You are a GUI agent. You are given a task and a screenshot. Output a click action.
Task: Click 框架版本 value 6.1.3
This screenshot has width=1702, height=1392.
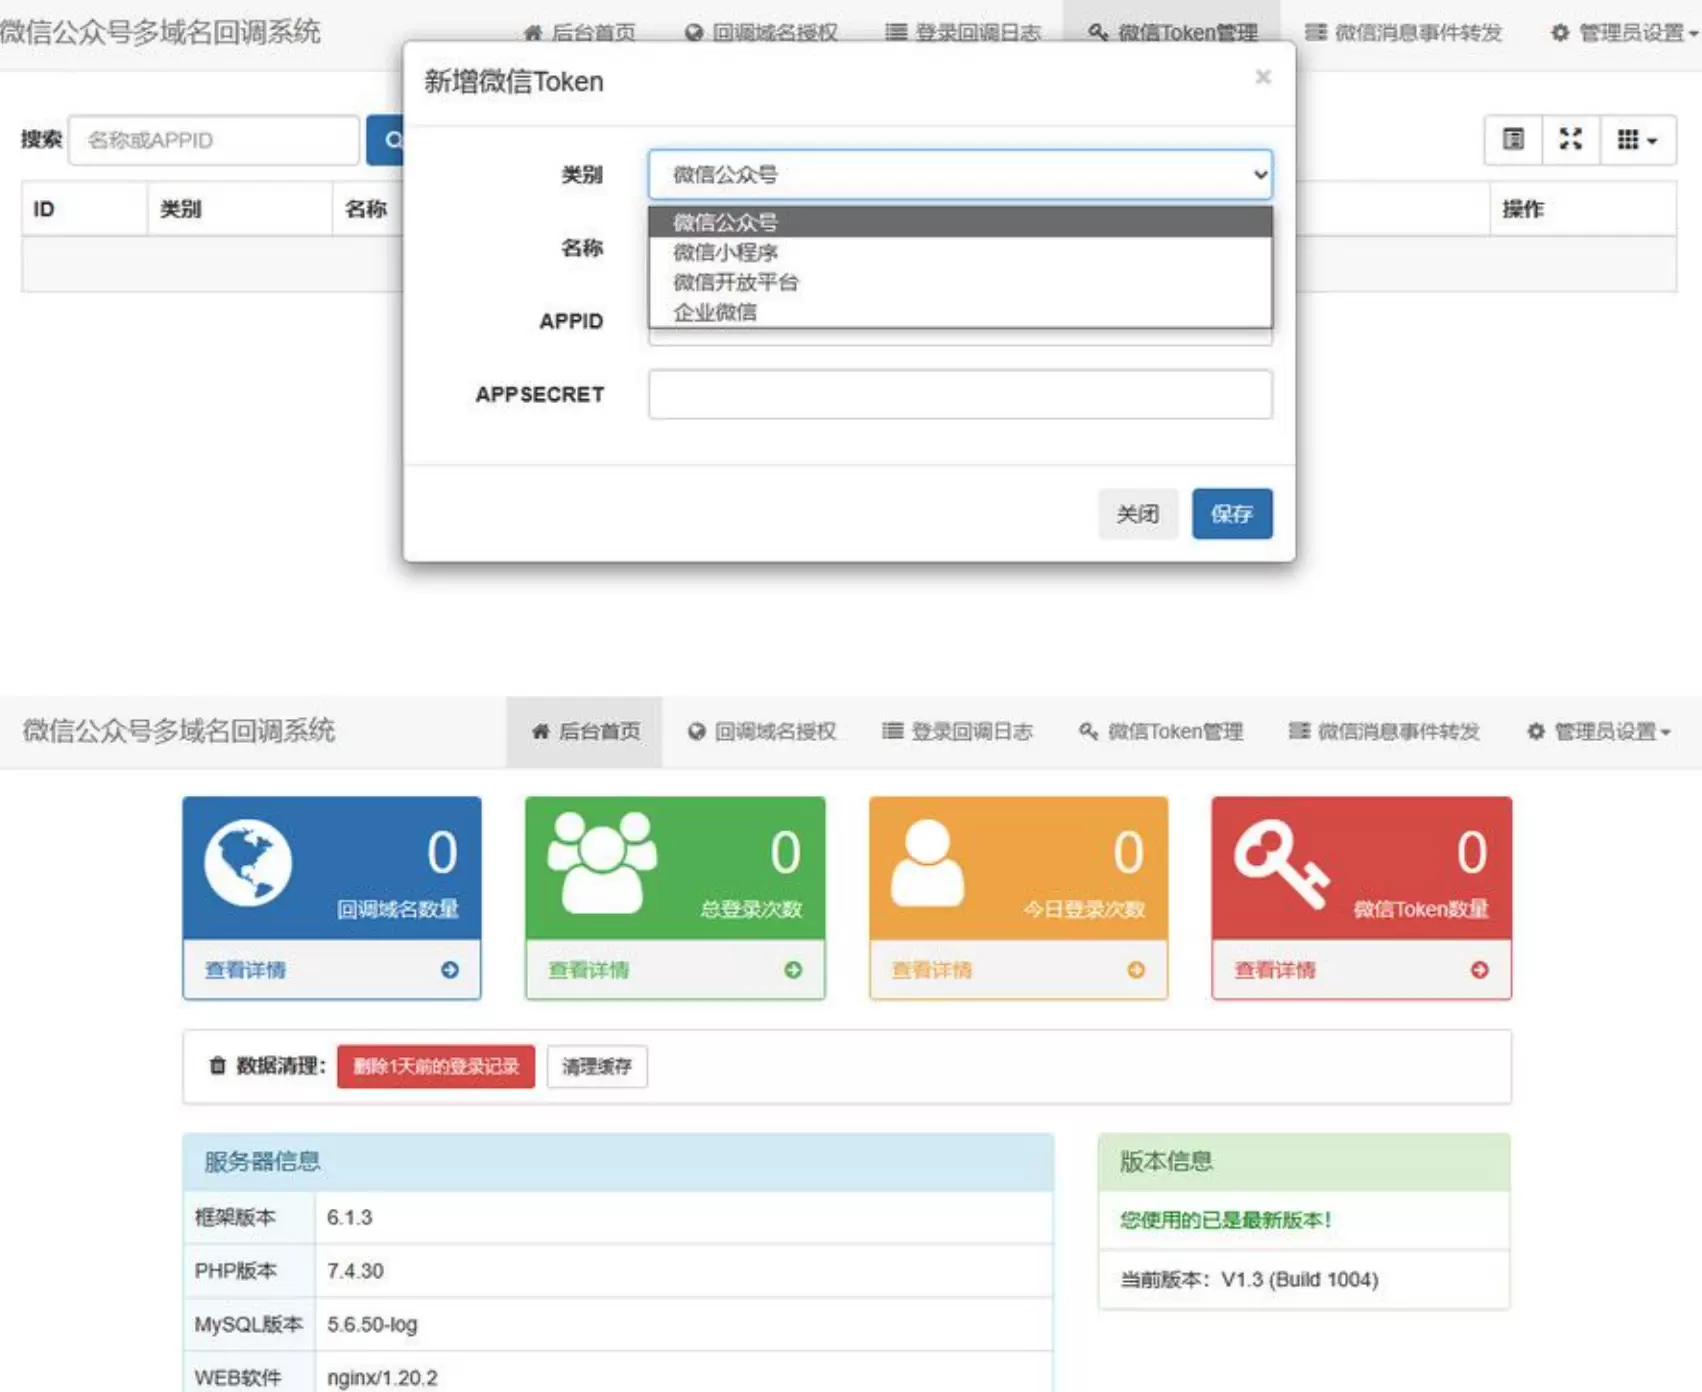pyautogui.click(x=349, y=1217)
